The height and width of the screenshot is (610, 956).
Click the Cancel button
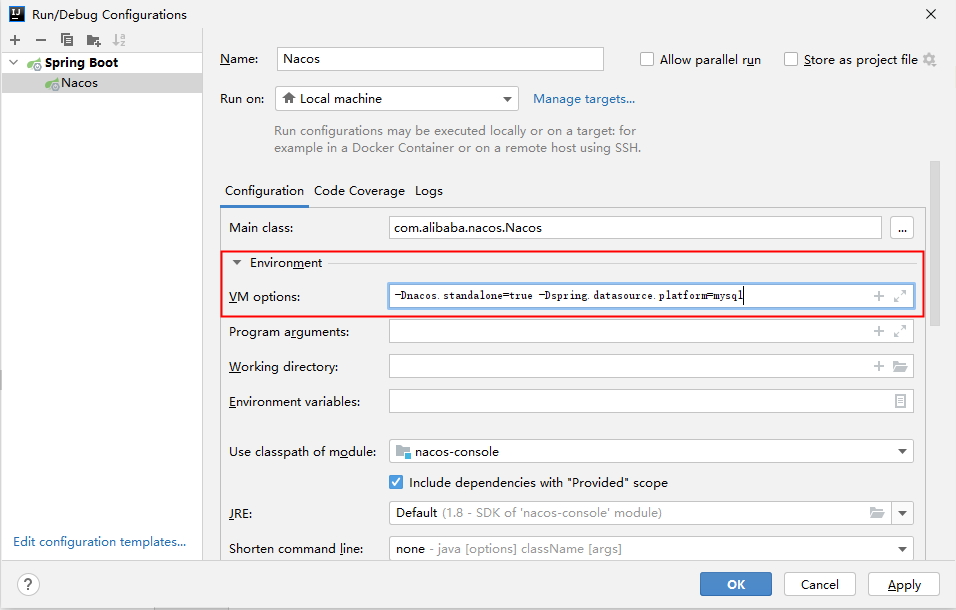[819, 584]
